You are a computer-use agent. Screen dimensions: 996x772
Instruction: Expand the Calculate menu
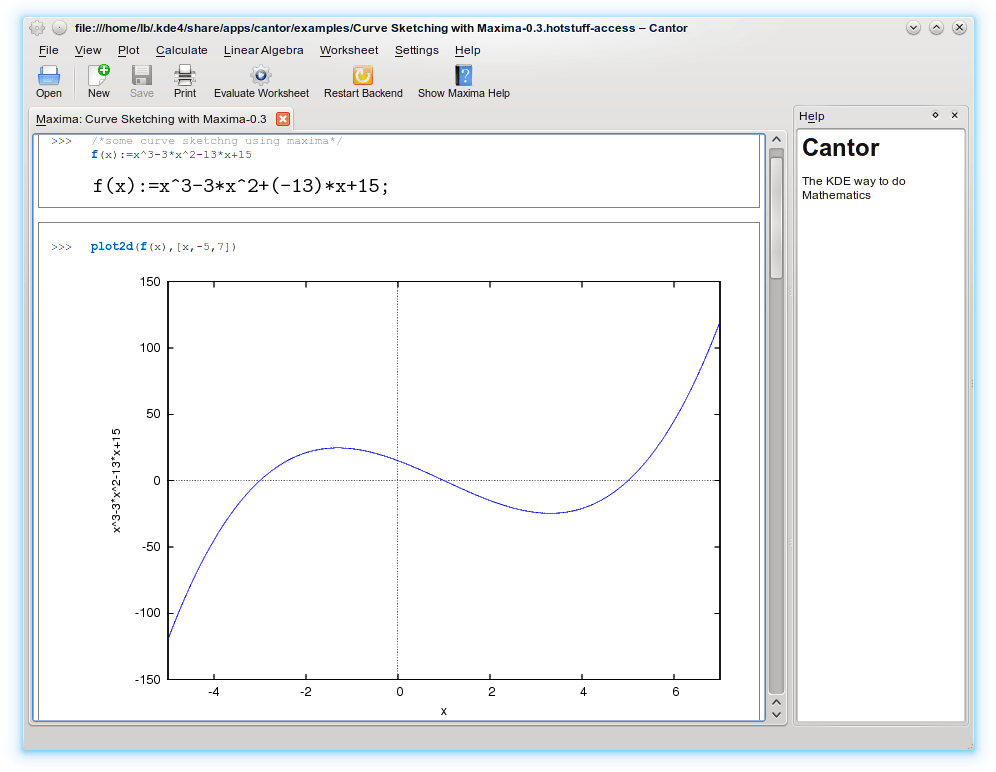181,50
